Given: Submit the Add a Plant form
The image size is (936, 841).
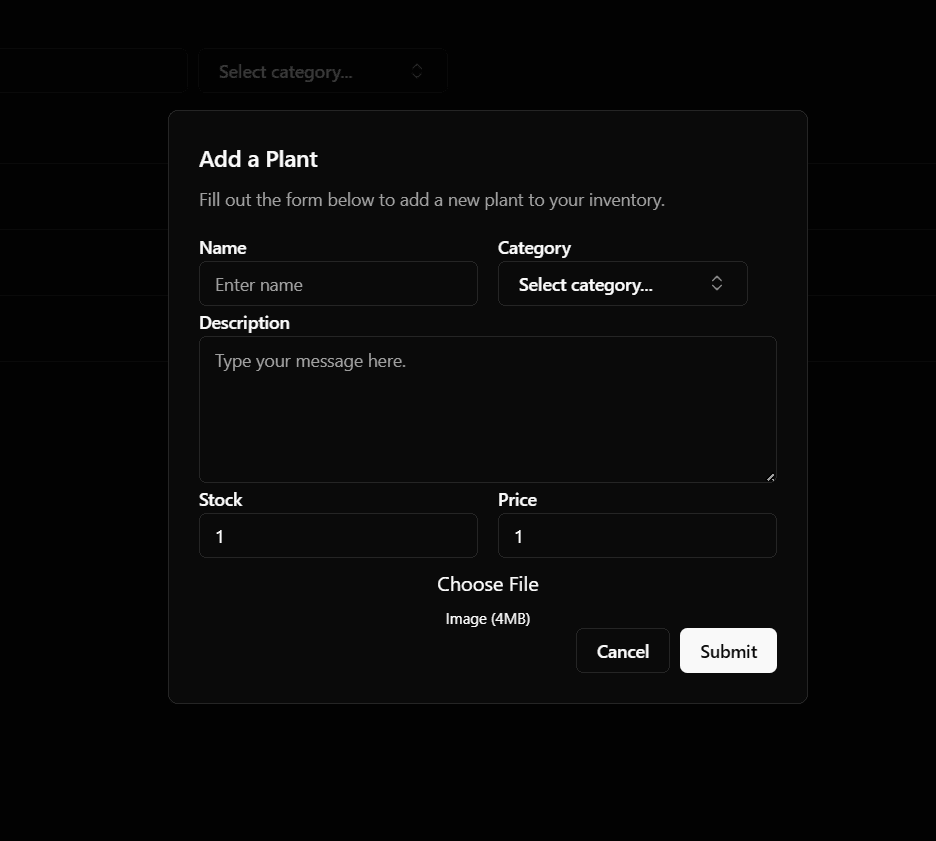Looking at the screenshot, I should tap(728, 651).
